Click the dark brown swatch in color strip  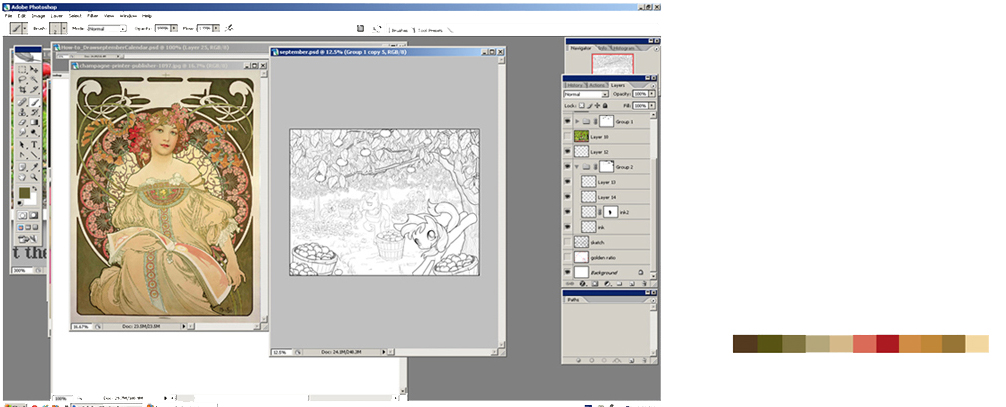click(745, 343)
